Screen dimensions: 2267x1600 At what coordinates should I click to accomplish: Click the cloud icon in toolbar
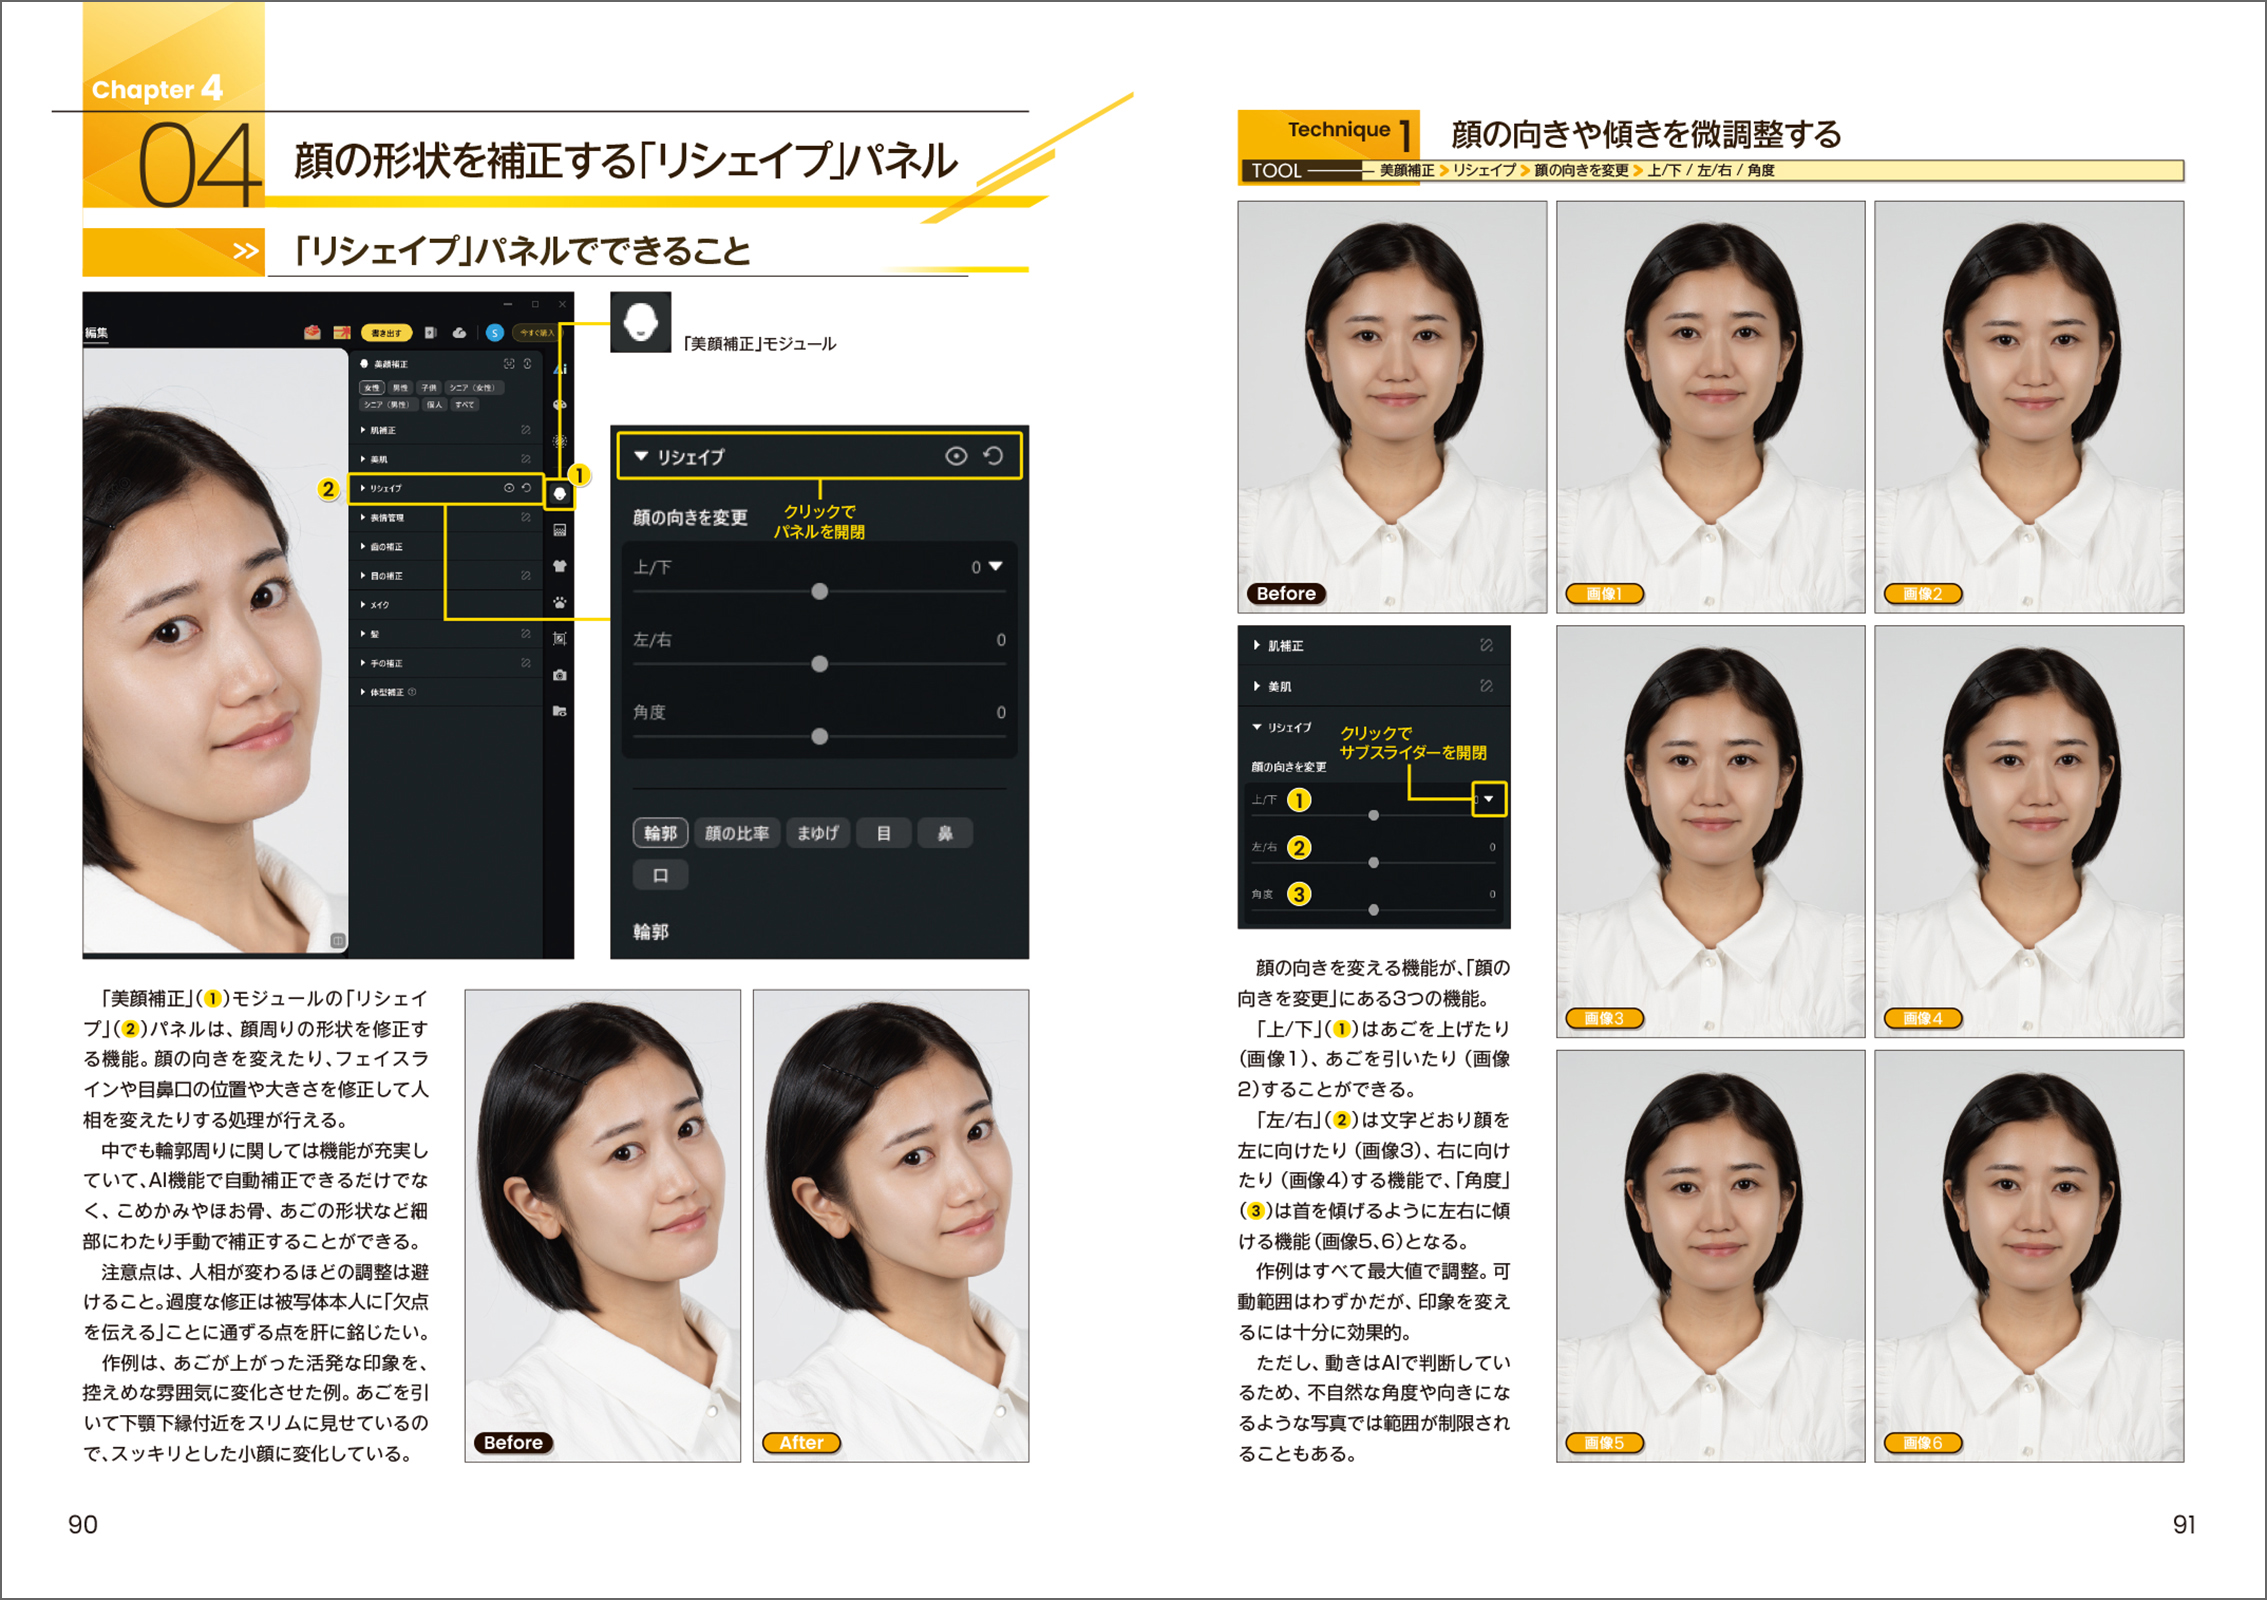tap(459, 332)
